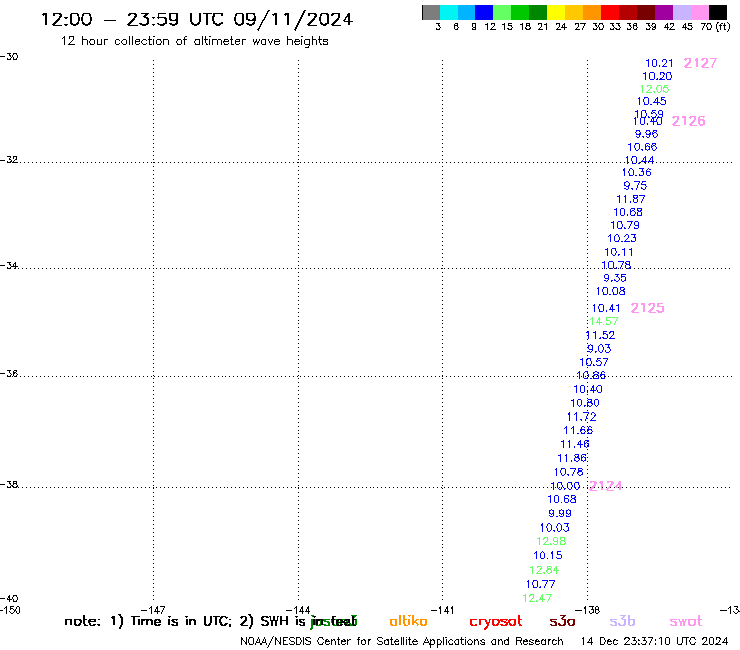
Task: Click the wave height value 10.79
Action: pos(625,225)
